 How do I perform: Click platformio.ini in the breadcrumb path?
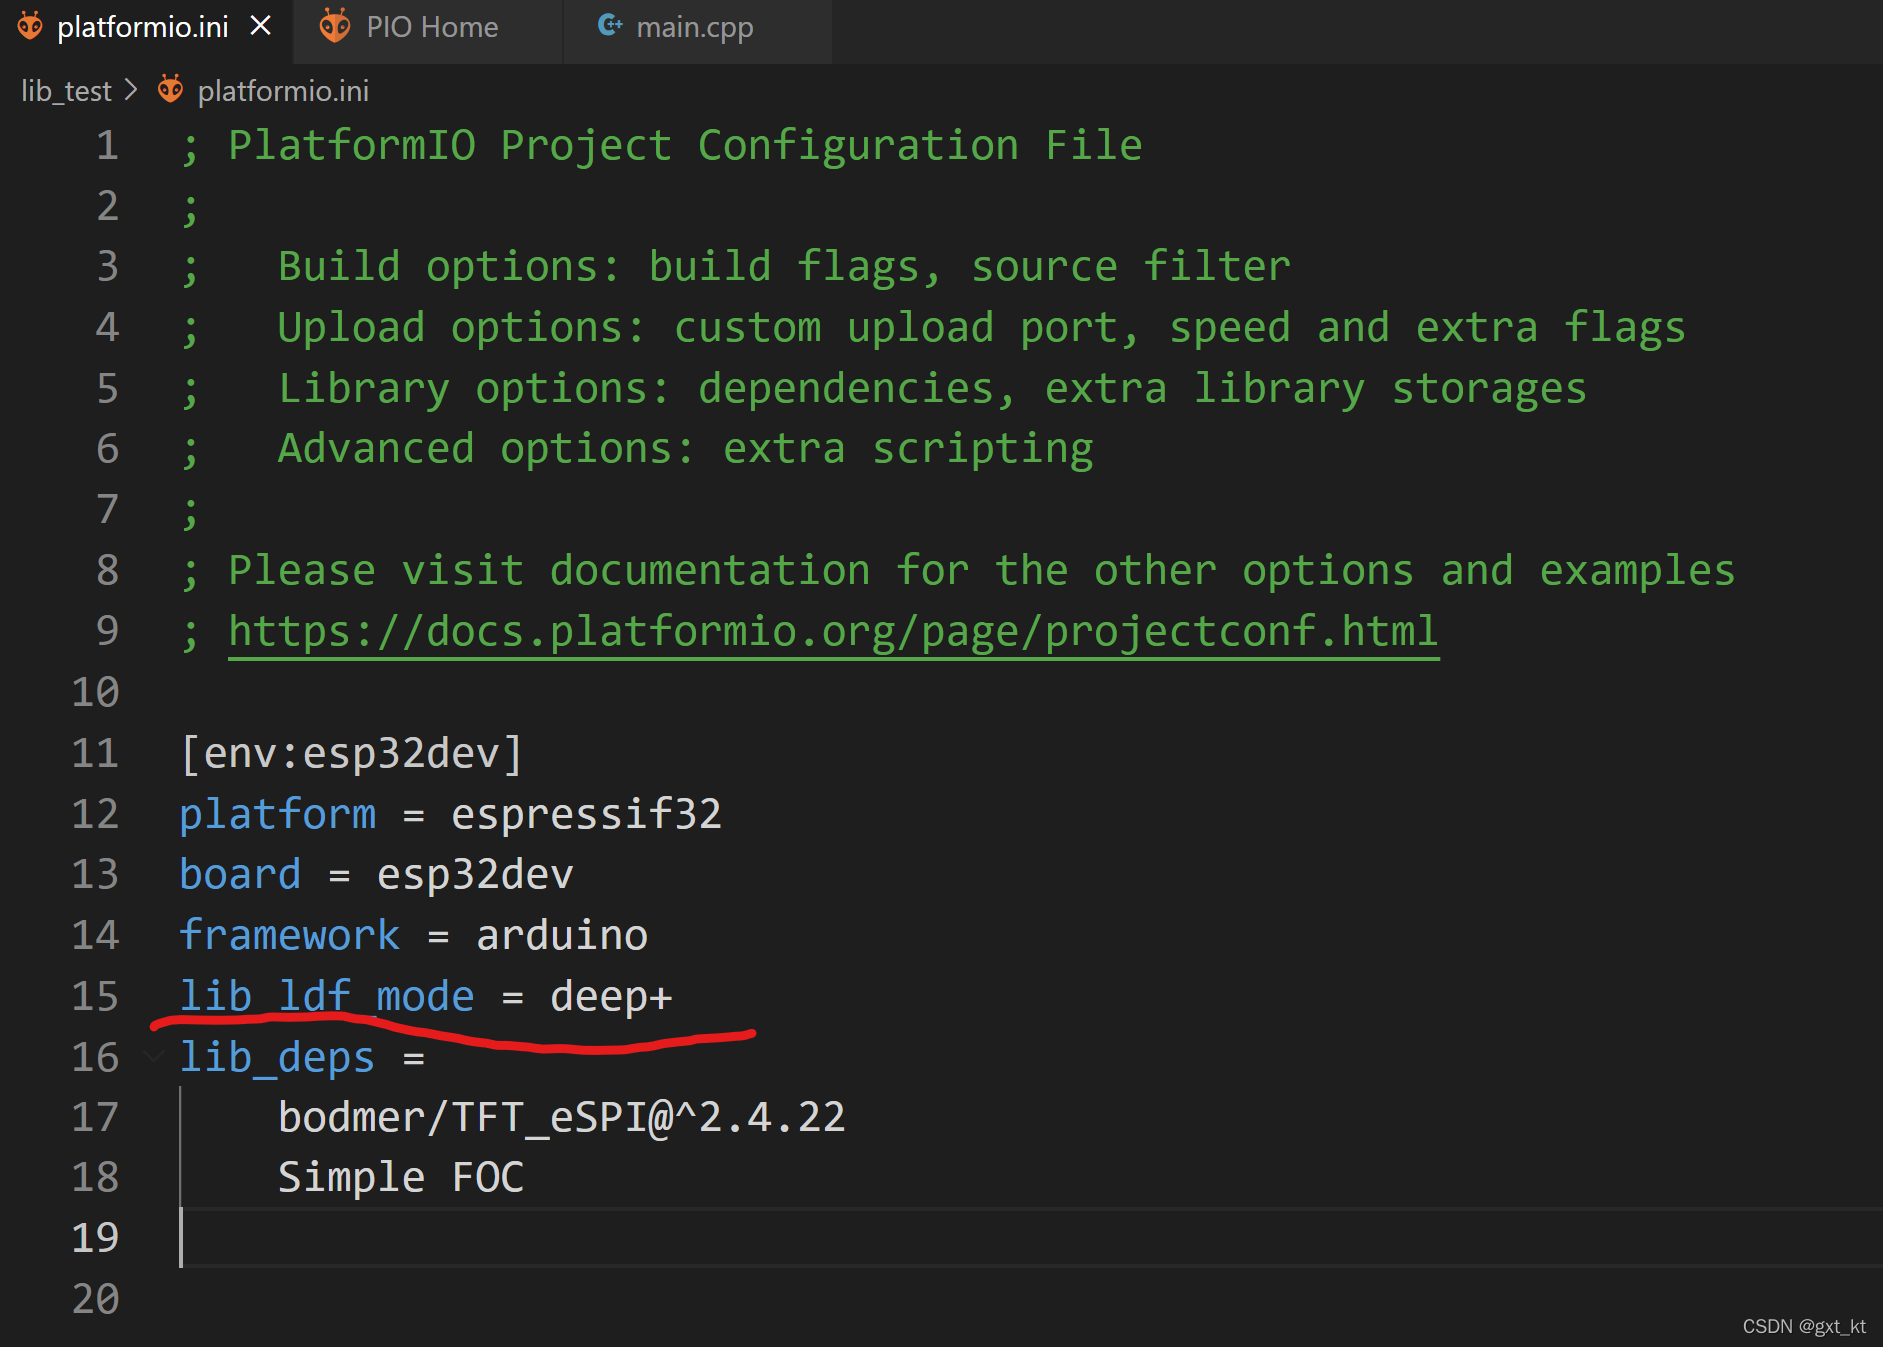pos(282,90)
